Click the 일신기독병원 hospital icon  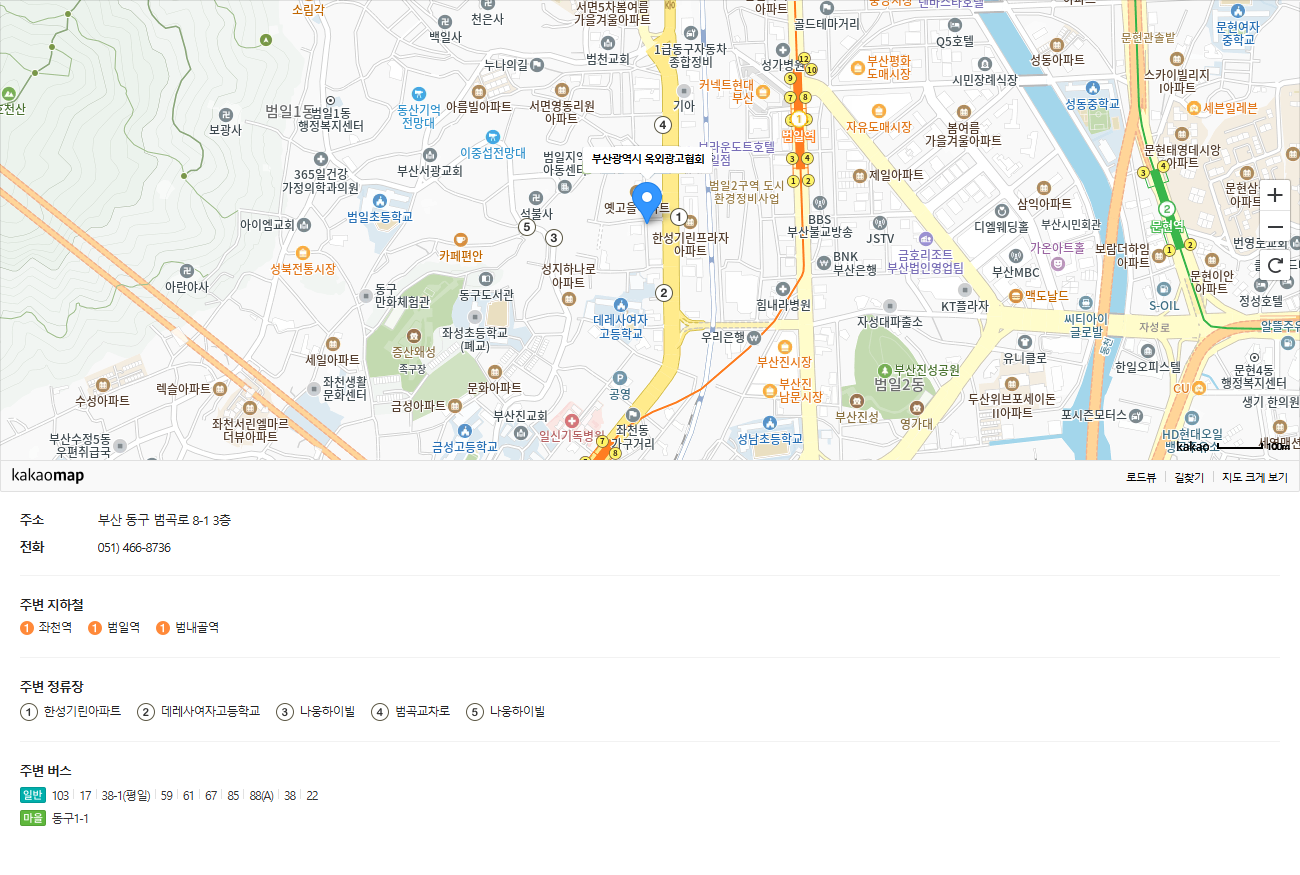tap(571, 420)
